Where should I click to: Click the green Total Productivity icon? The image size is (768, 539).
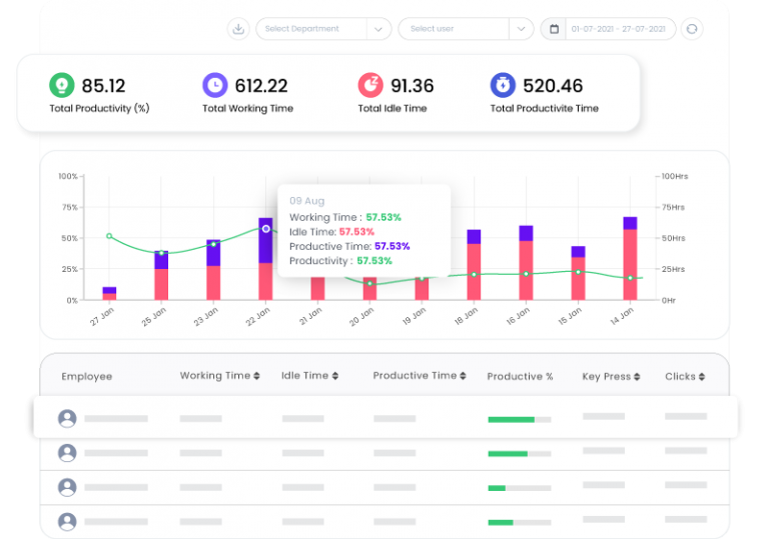[62, 85]
